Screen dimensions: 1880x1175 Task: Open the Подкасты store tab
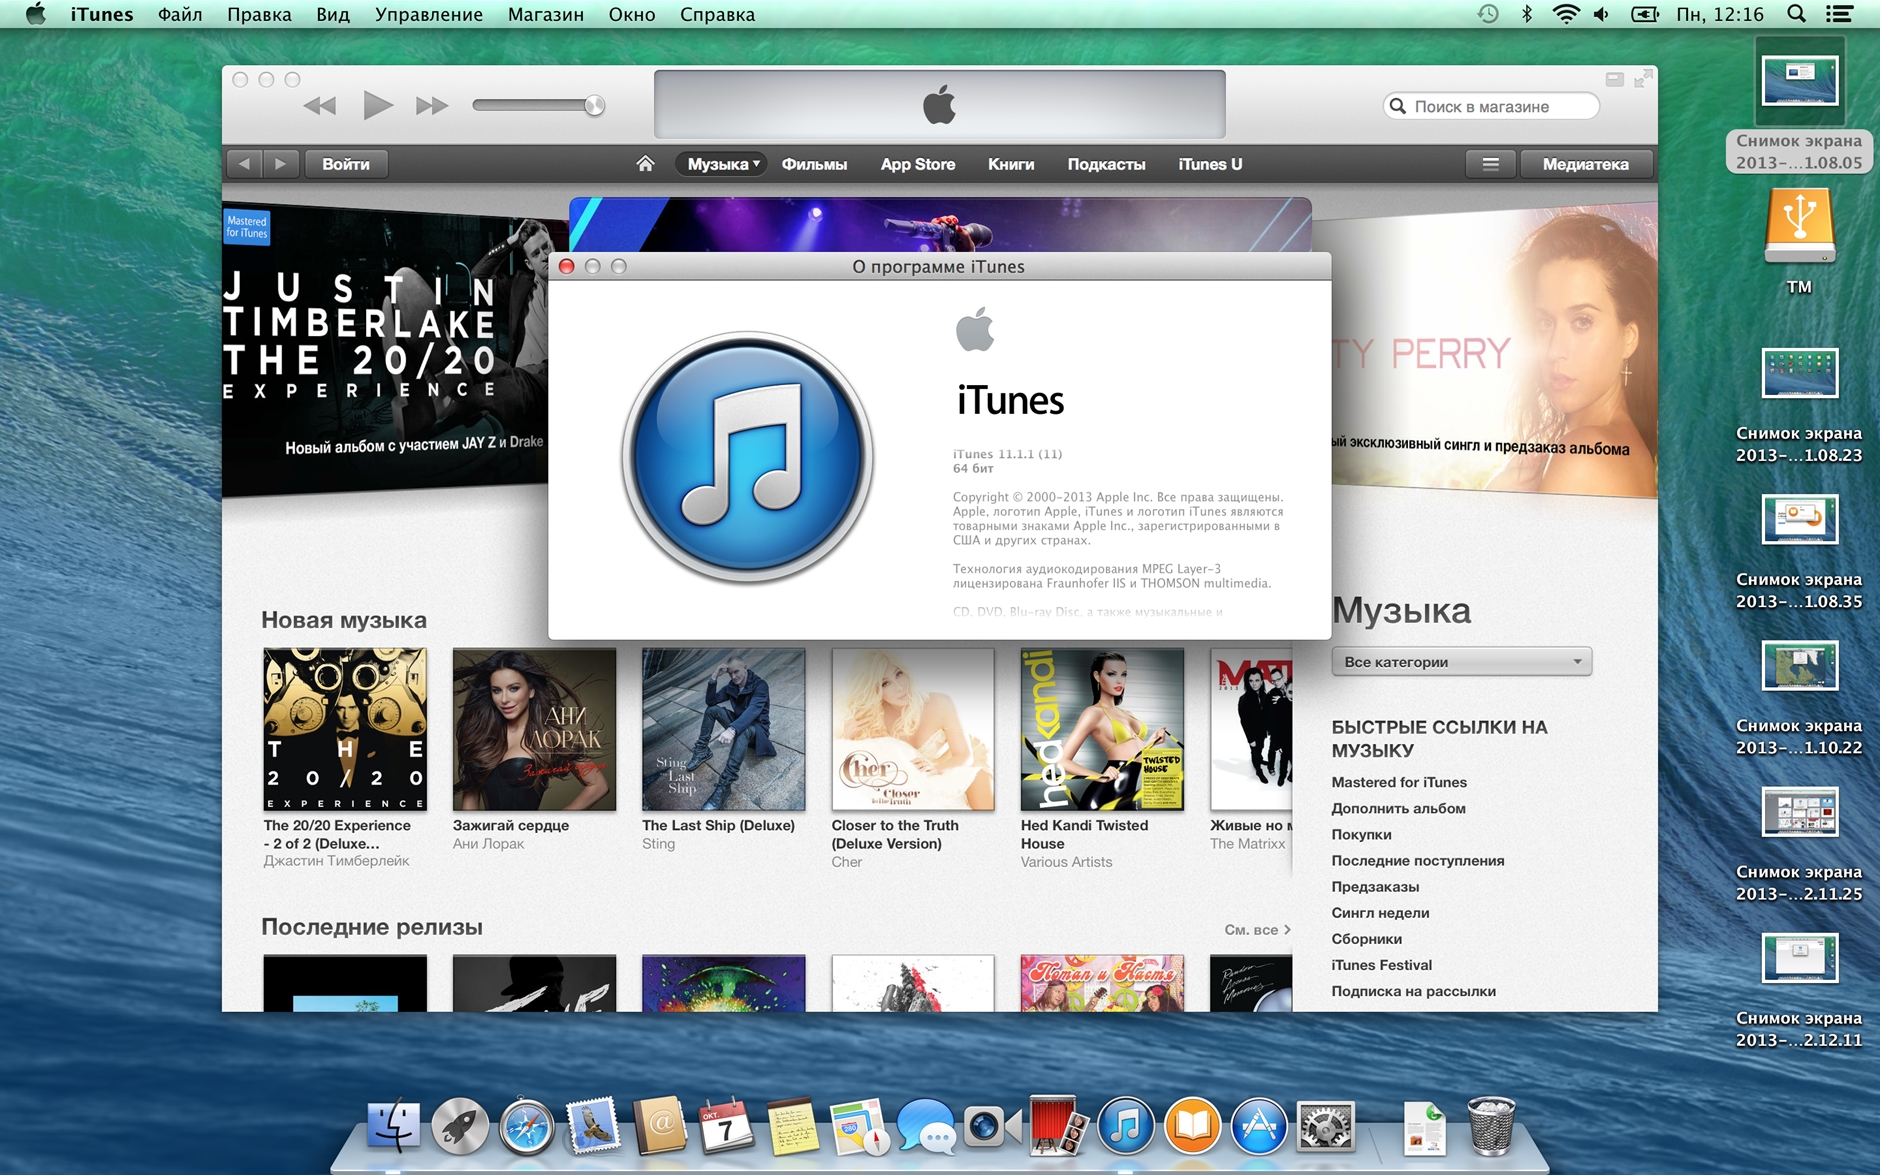pos(1106,164)
